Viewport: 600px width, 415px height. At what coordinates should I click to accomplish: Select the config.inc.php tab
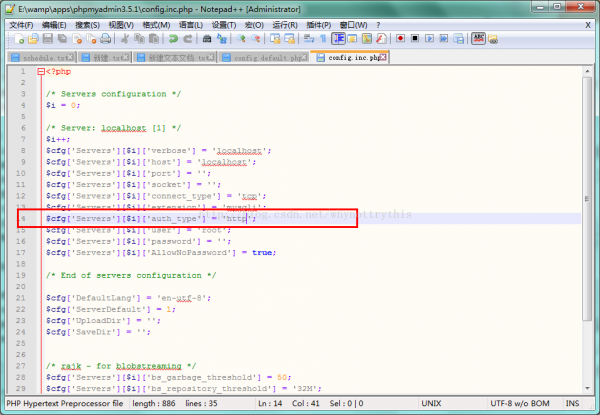(x=348, y=57)
